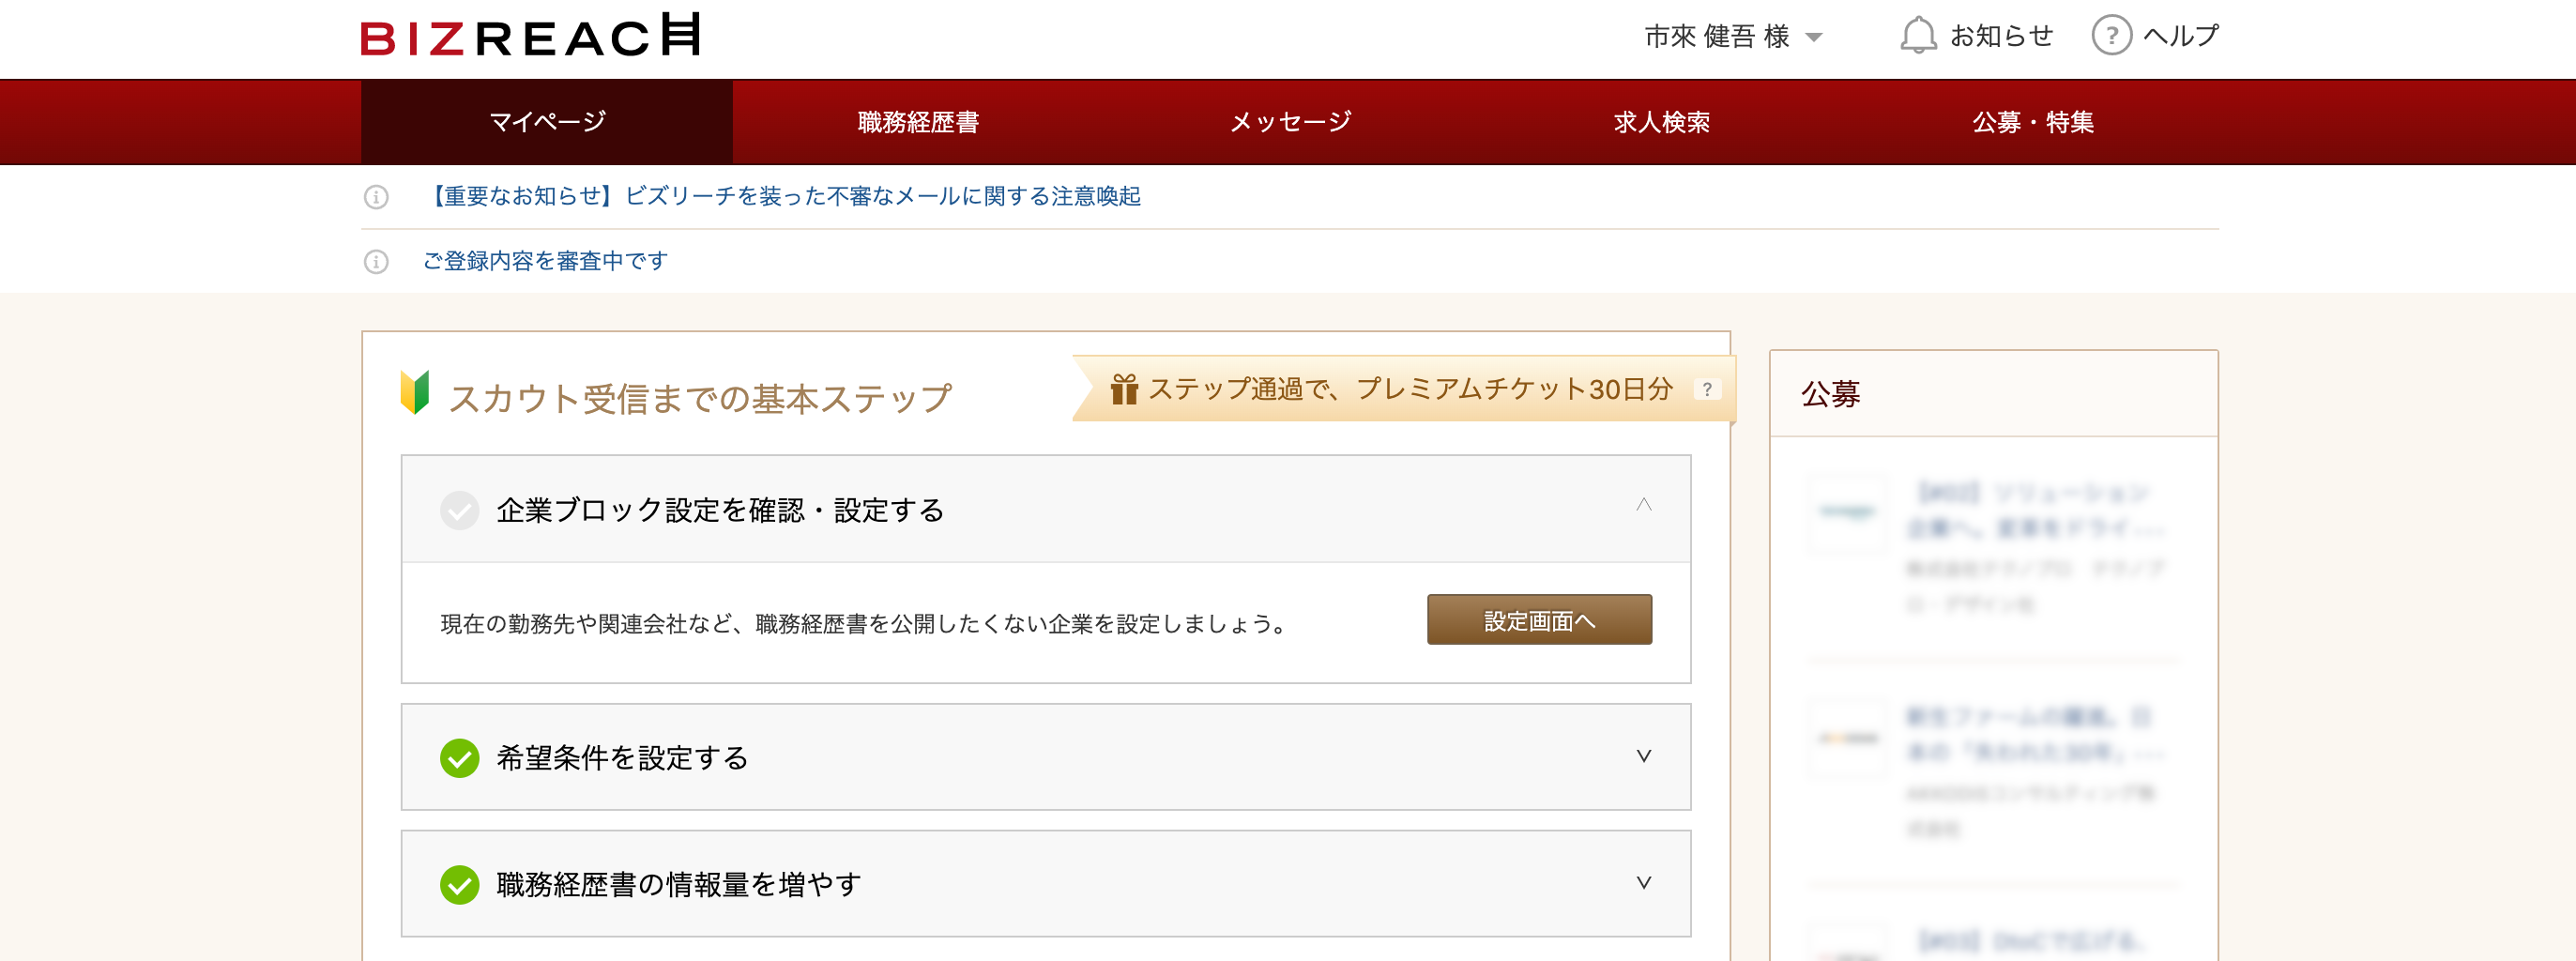The width and height of the screenshot is (2576, 961).
Task: Click ステップ通過で、プレミアムチケット30日分 banner text
Action: click(x=1410, y=388)
